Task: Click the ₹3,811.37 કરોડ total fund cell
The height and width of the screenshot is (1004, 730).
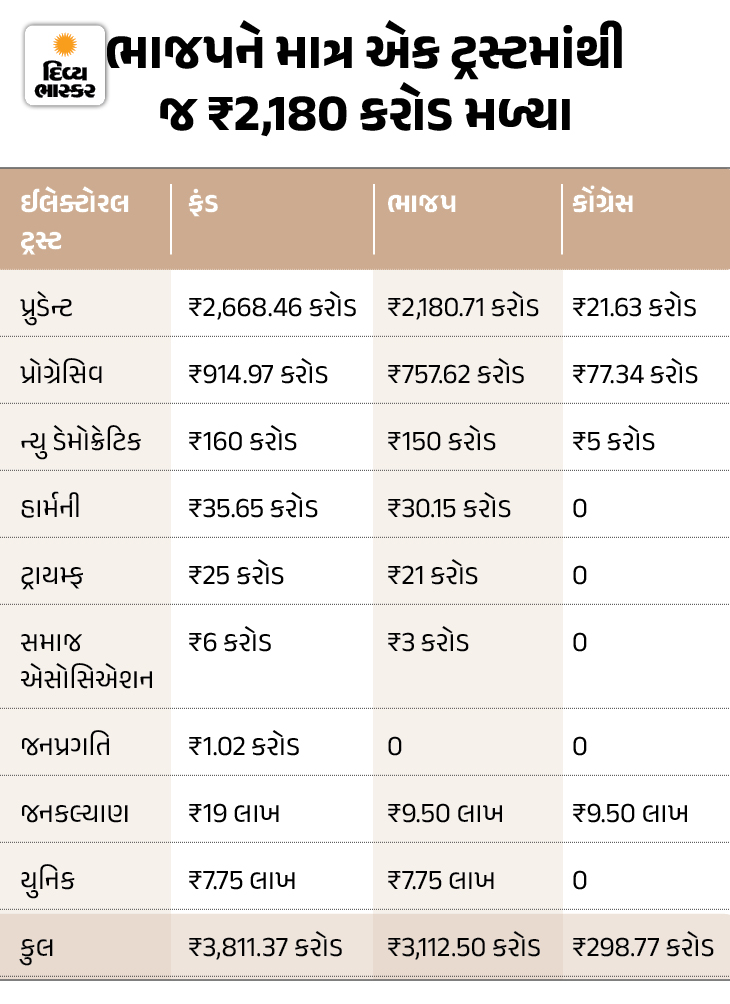Action: tap(265, 946)
